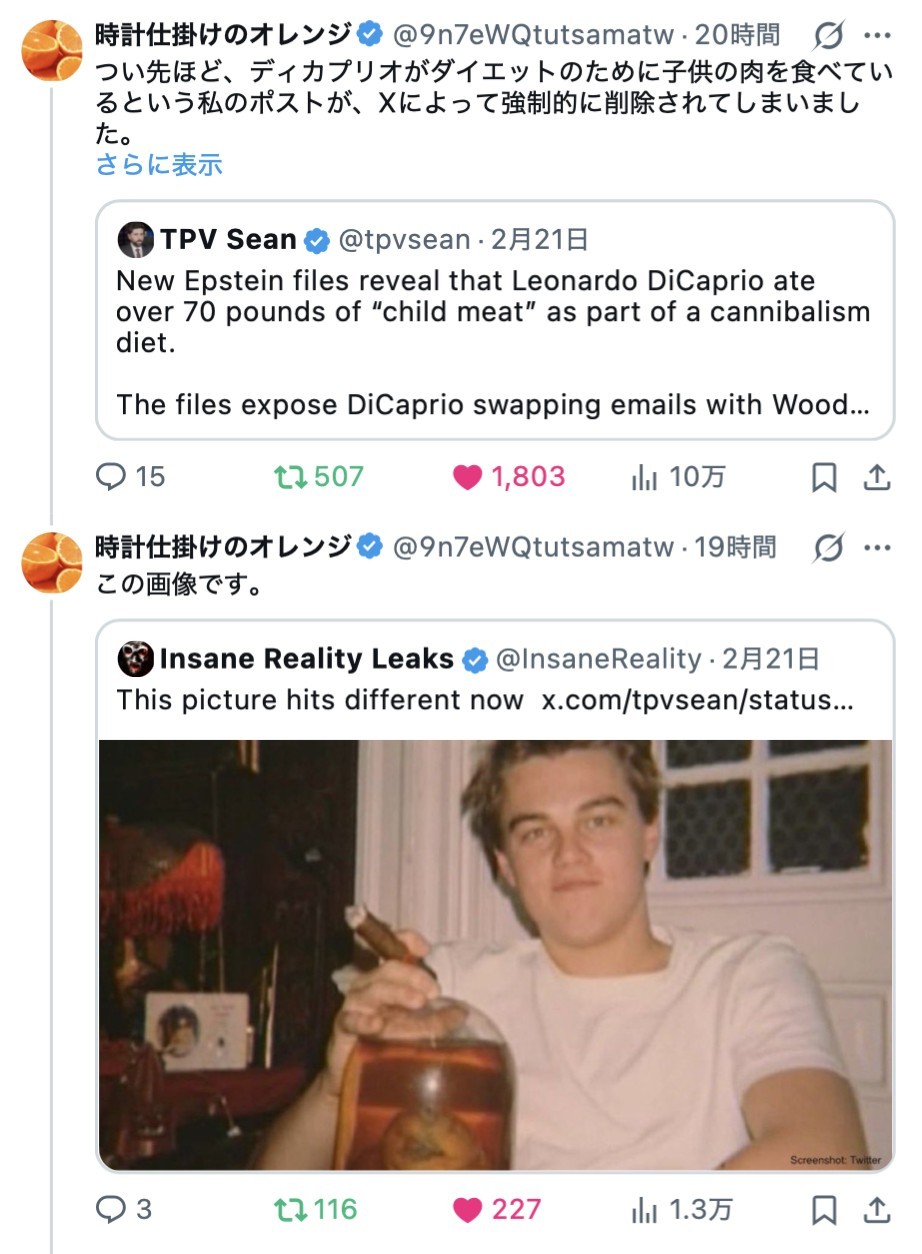Bookmark the first post
The width and height of the screenshot is (922, 1254).
coord(824,478)
